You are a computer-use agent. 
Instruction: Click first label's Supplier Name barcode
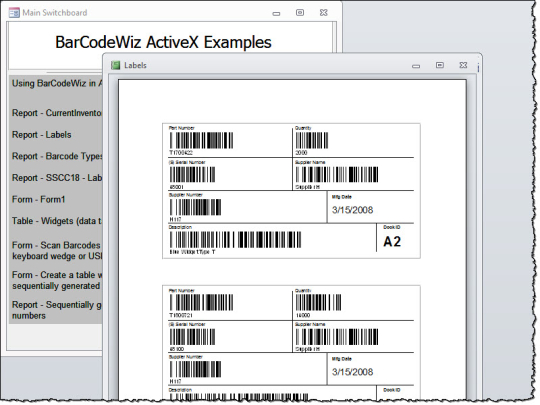(337, 174)
